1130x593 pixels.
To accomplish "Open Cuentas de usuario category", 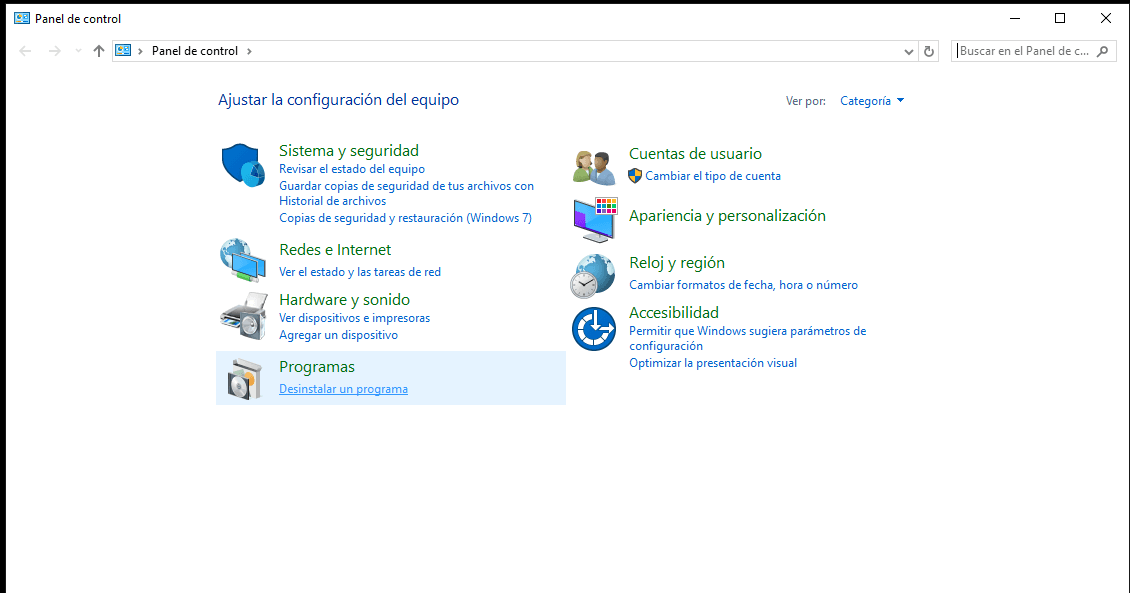I will [695, 153].
